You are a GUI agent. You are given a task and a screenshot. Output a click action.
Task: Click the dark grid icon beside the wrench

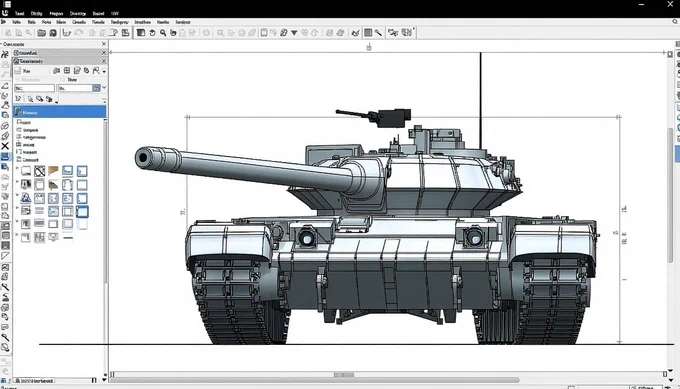[x=368, y=33]
